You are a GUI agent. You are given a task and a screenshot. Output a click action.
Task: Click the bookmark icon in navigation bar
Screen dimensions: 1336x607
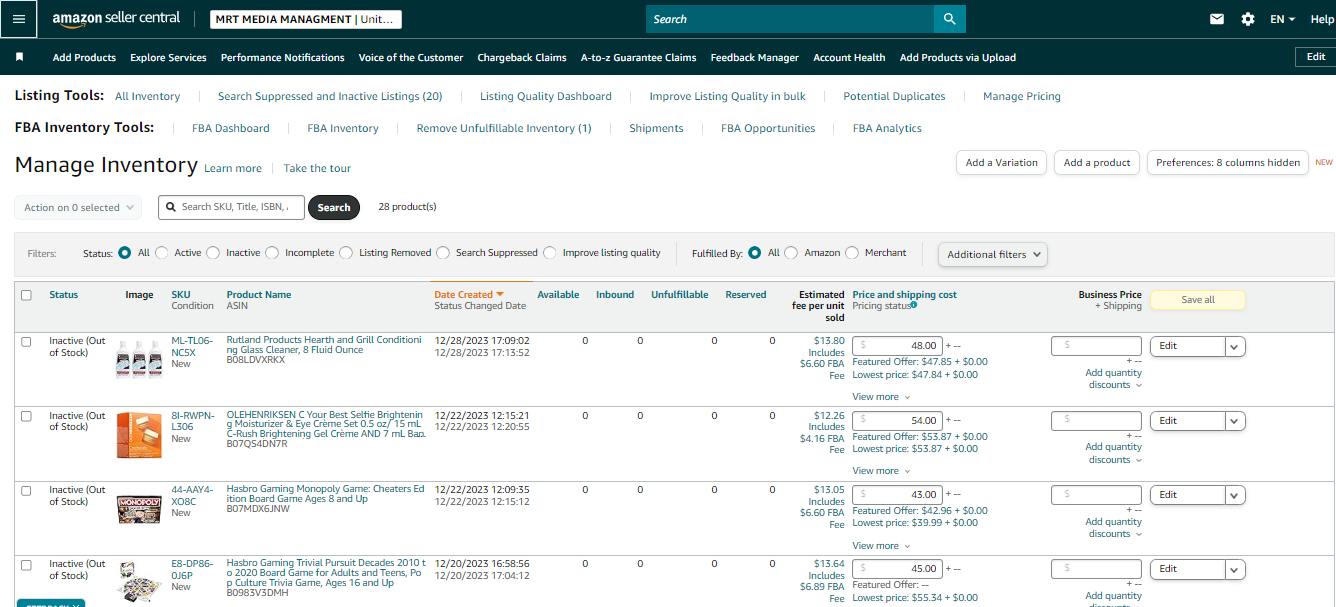click(x=19, y=57)
